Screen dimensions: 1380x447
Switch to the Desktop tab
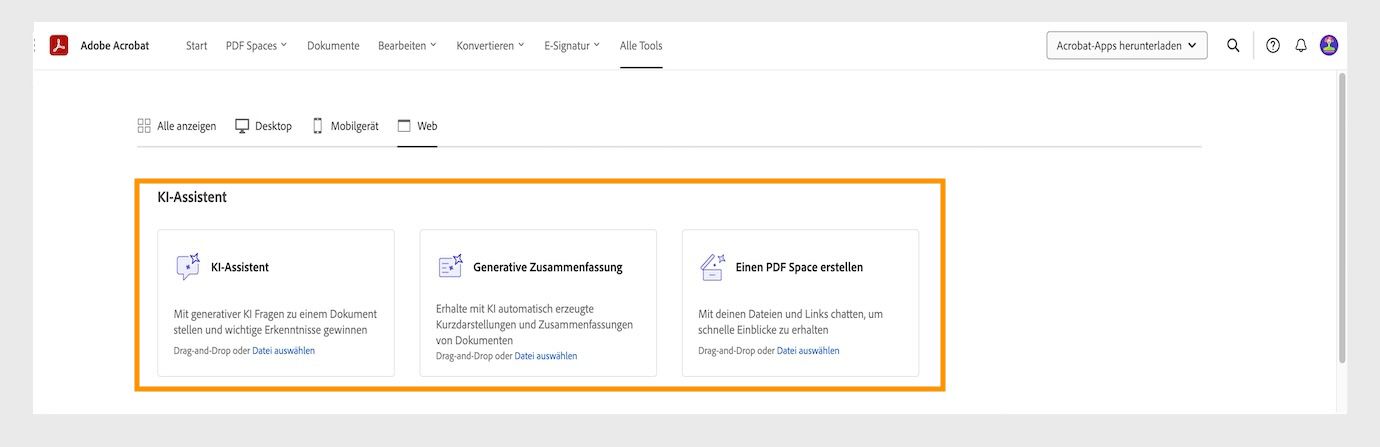[263, 126]
